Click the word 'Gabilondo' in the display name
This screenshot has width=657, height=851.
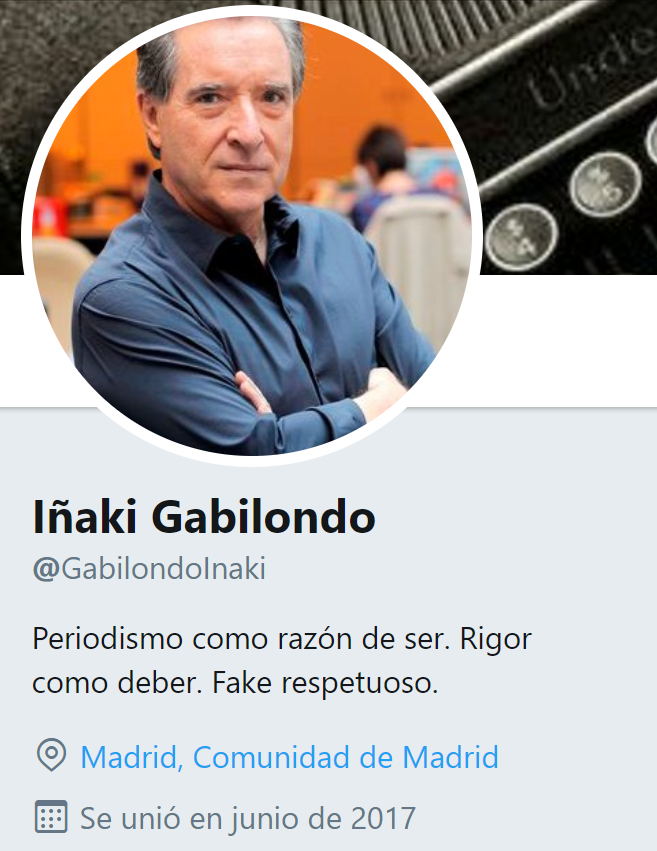[x=263, y=517]
